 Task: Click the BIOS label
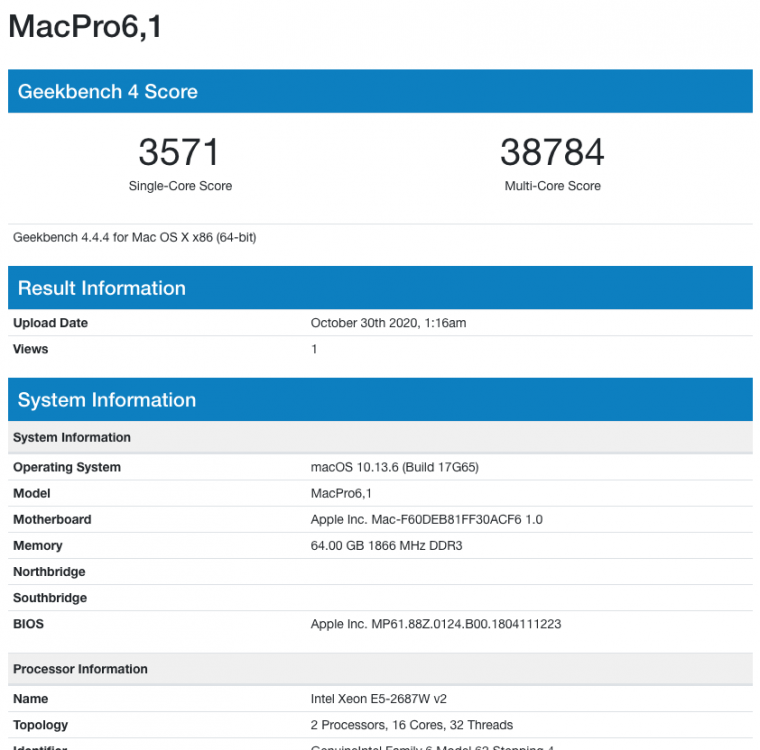coord(28,624)
